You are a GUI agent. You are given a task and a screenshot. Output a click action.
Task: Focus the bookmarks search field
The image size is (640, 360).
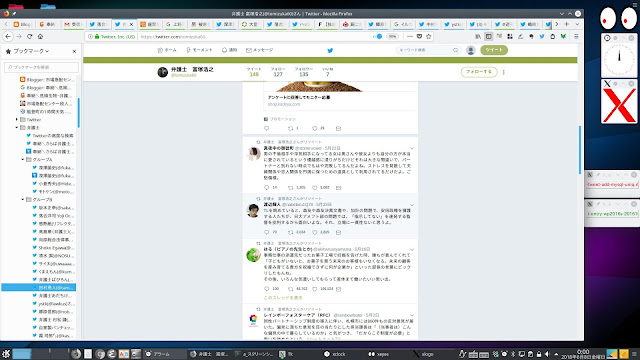click(41, 67)
